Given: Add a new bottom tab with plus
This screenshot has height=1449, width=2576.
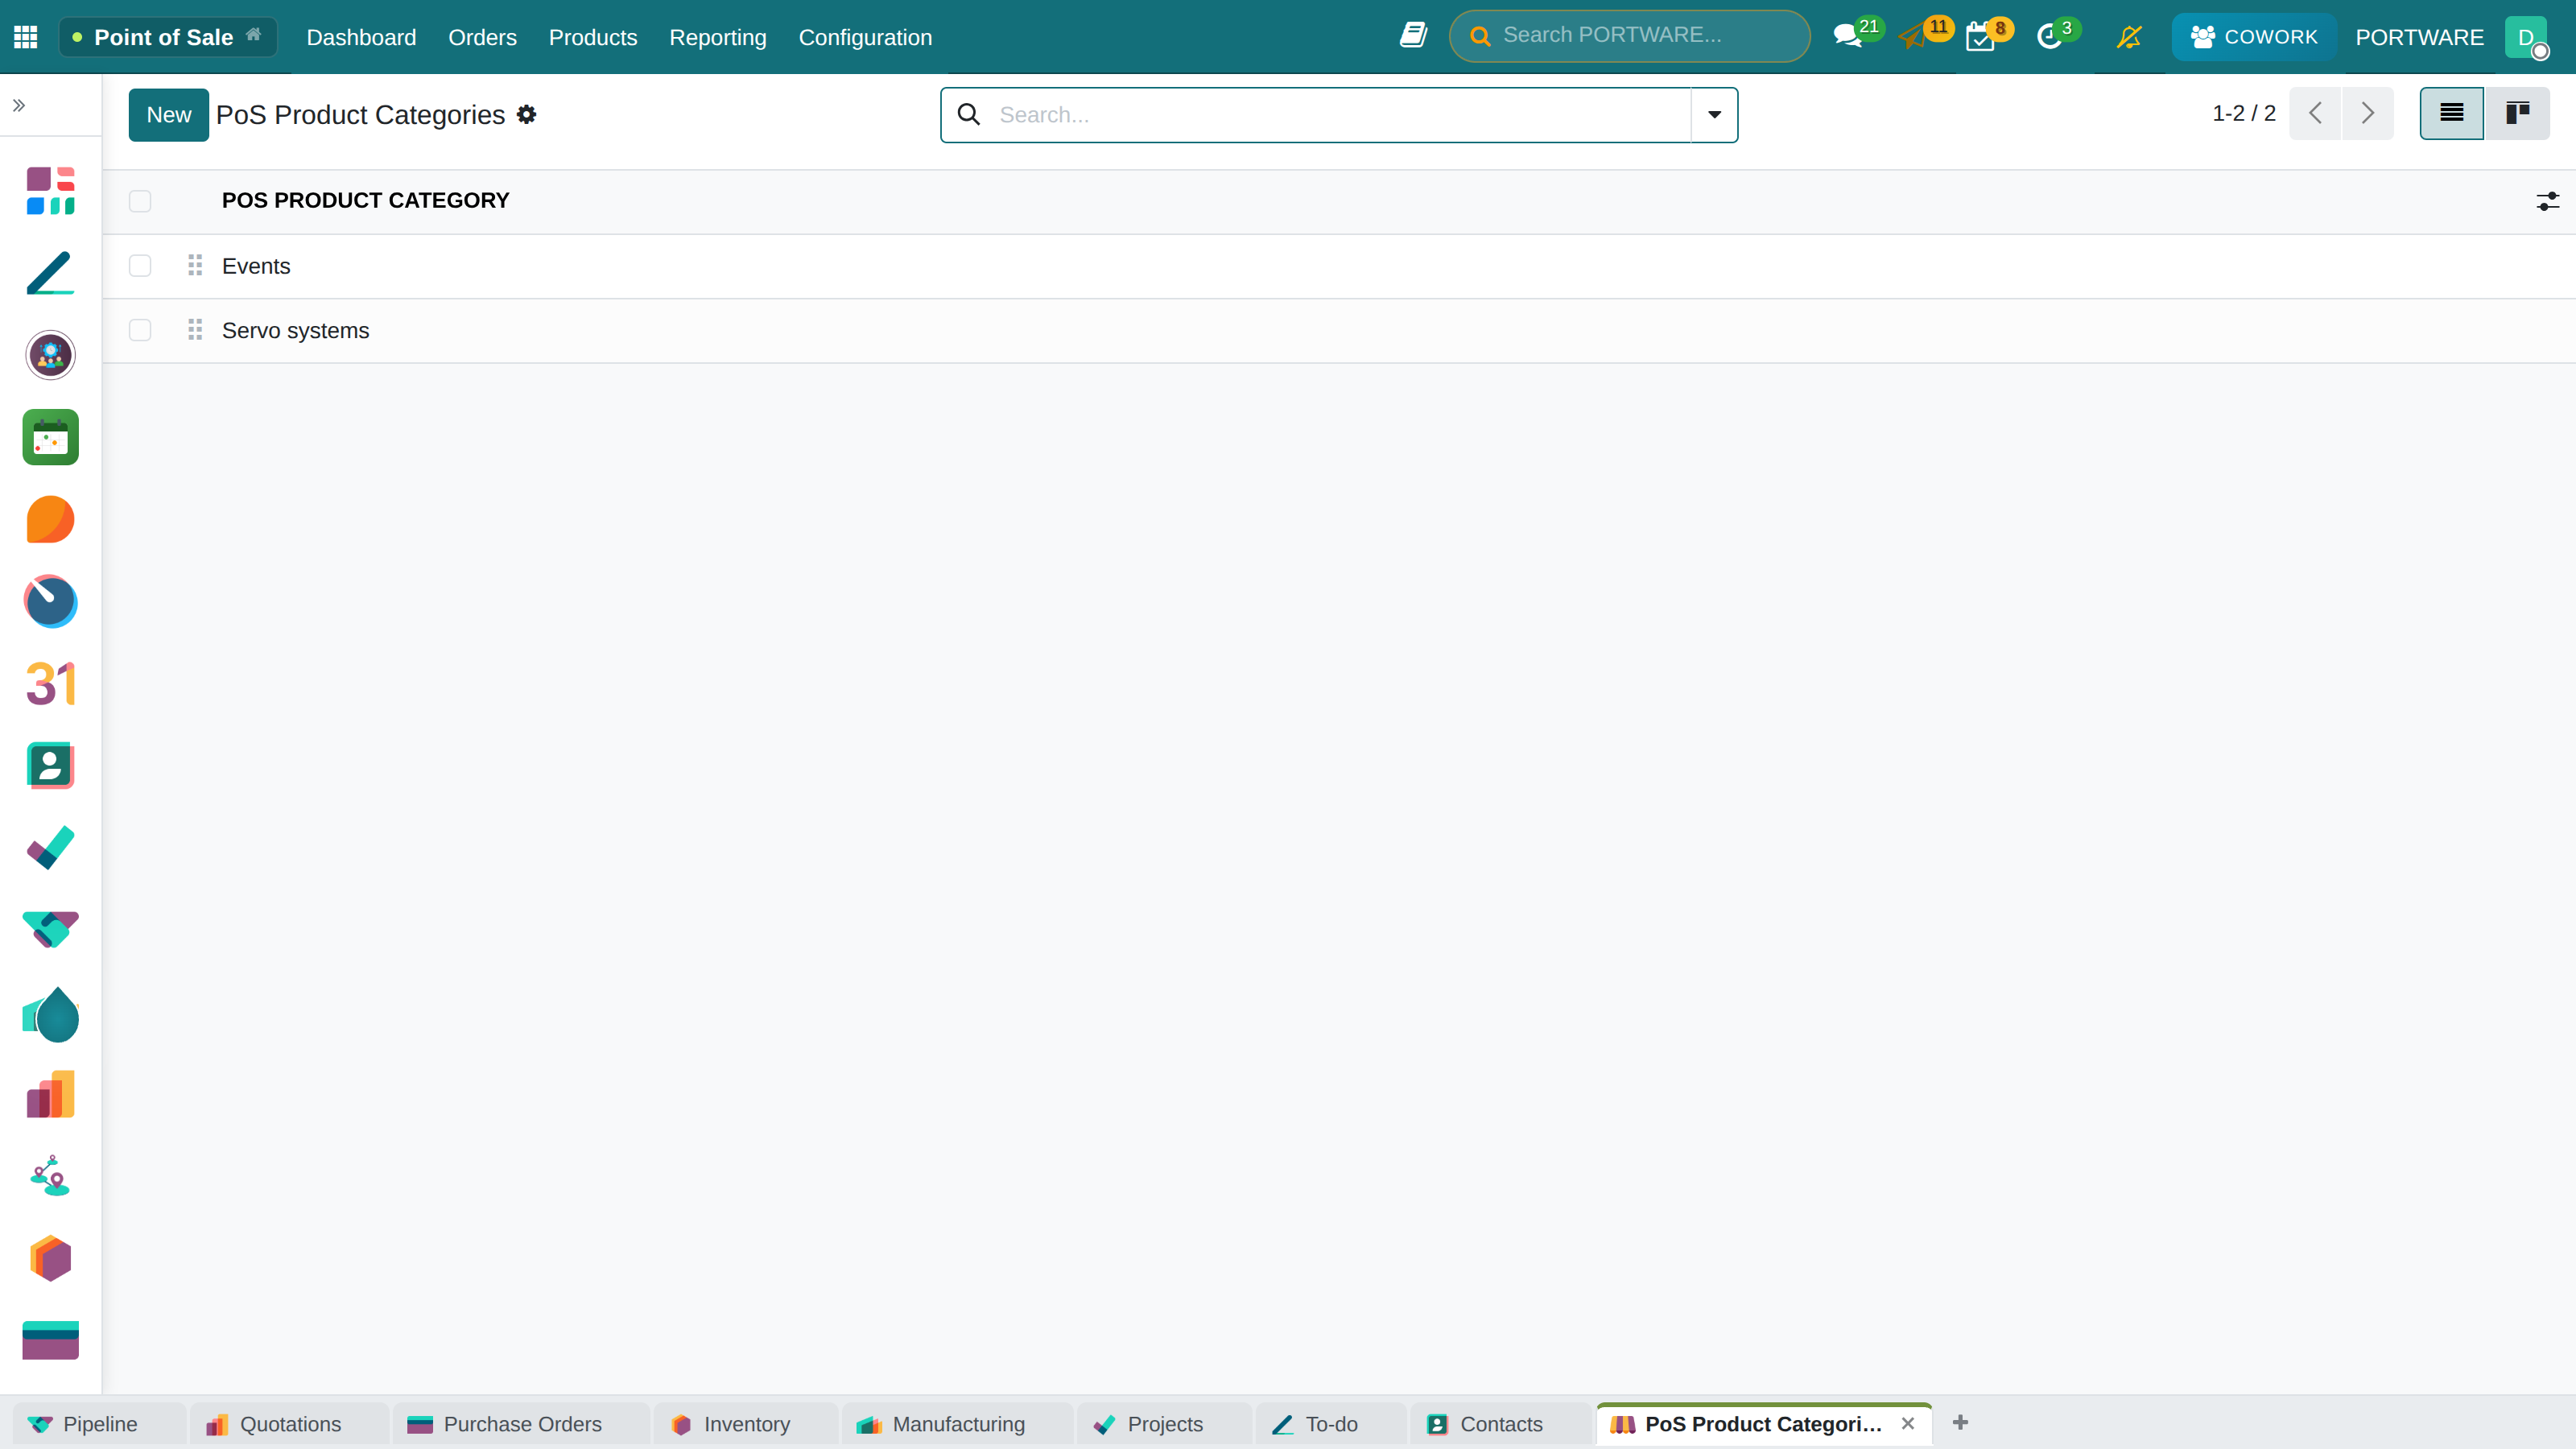Looking at the screenshot, I should (x=1960, y=1423).
